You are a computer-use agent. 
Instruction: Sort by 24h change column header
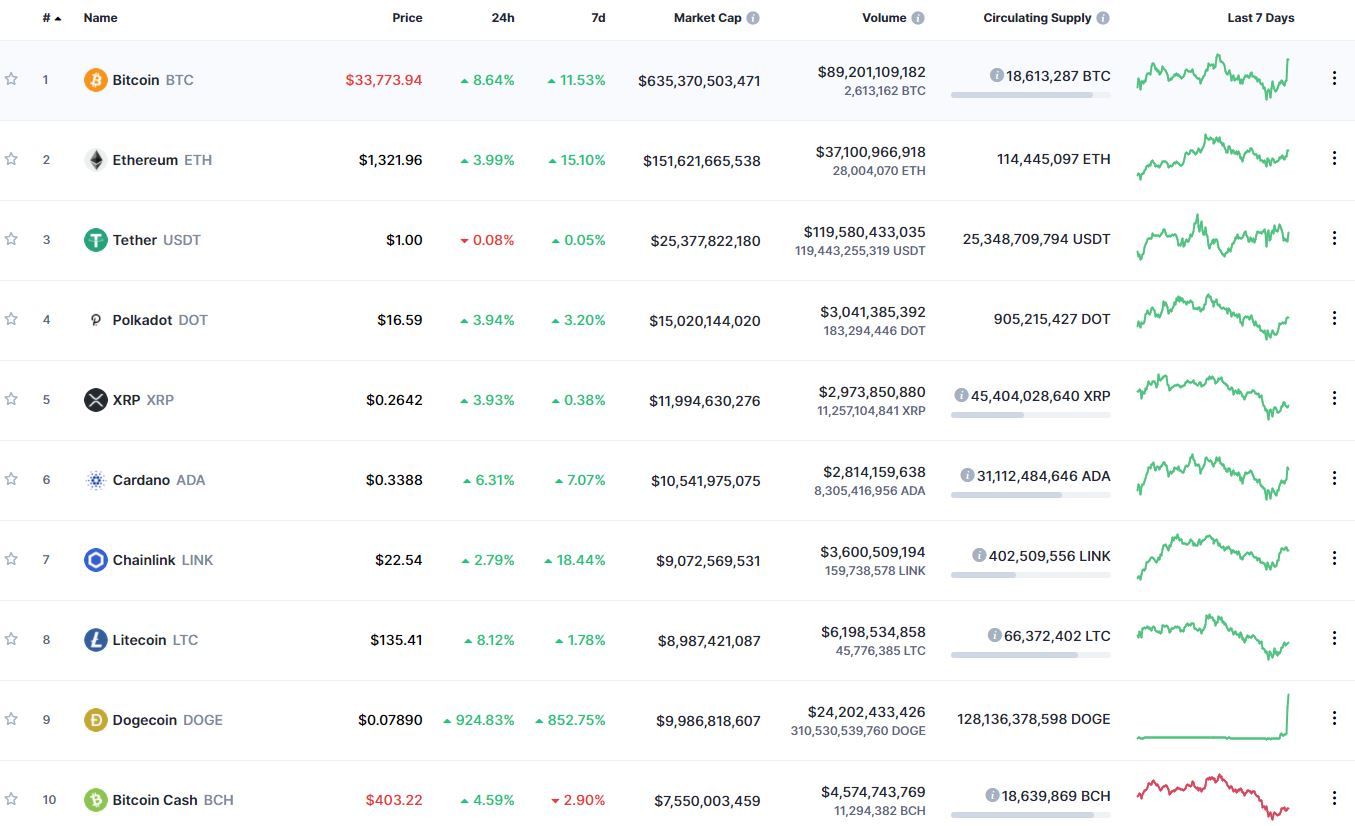(503, 18)
